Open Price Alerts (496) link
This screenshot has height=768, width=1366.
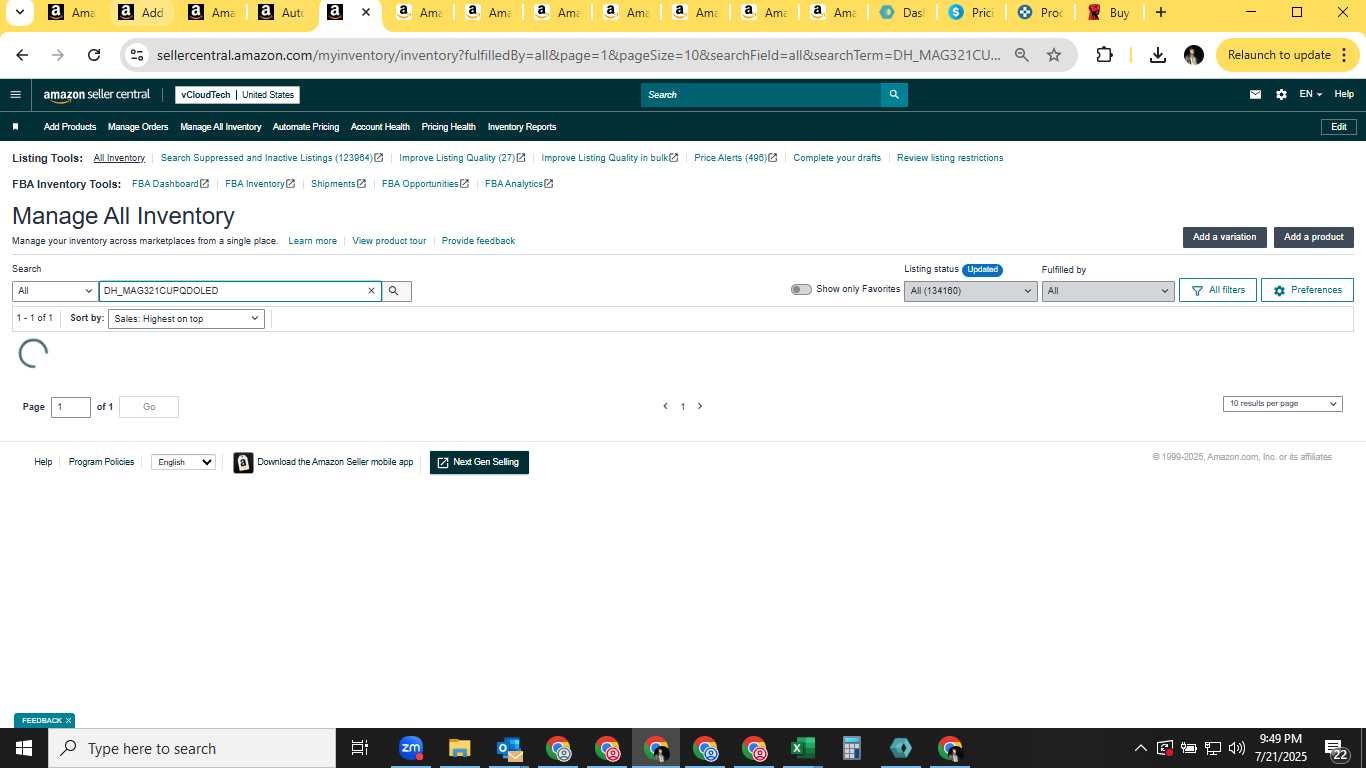tap(735, 158)
